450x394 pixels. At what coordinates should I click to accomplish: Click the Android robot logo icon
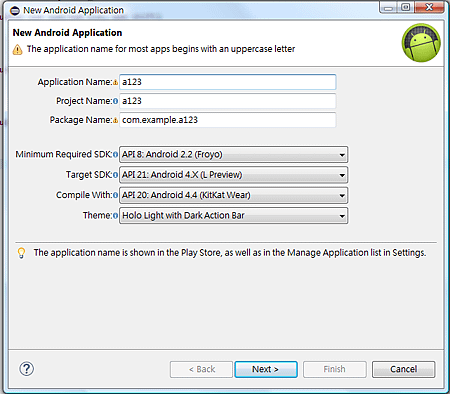click(421, 43)
